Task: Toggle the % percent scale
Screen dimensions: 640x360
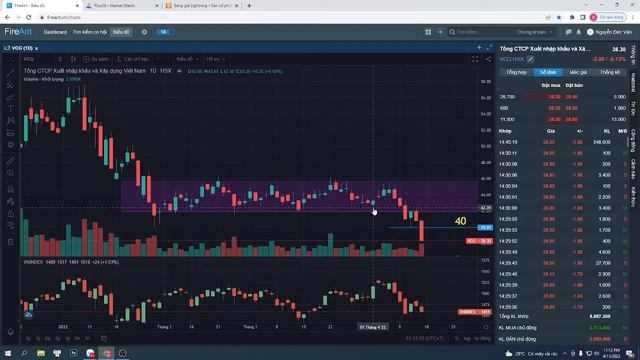Action: pos(457,338)
